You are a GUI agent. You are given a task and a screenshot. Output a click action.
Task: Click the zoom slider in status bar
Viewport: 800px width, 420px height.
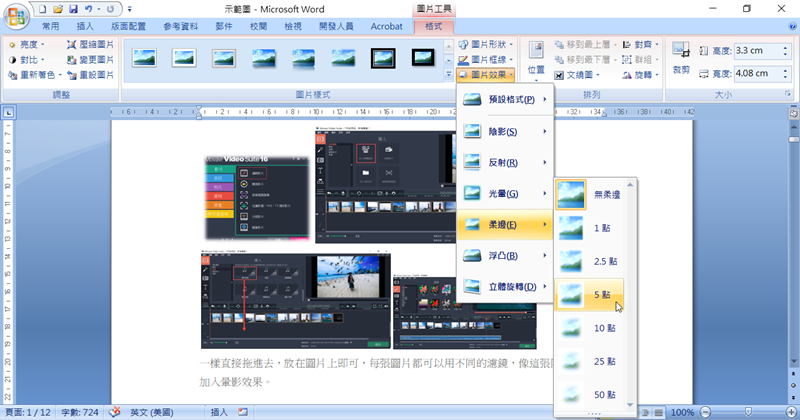tap(750, 412)
